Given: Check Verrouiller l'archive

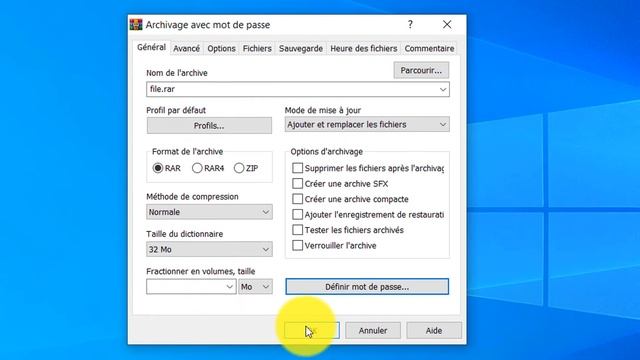Looking at the screenshot, I should click(x=298, y=246).
